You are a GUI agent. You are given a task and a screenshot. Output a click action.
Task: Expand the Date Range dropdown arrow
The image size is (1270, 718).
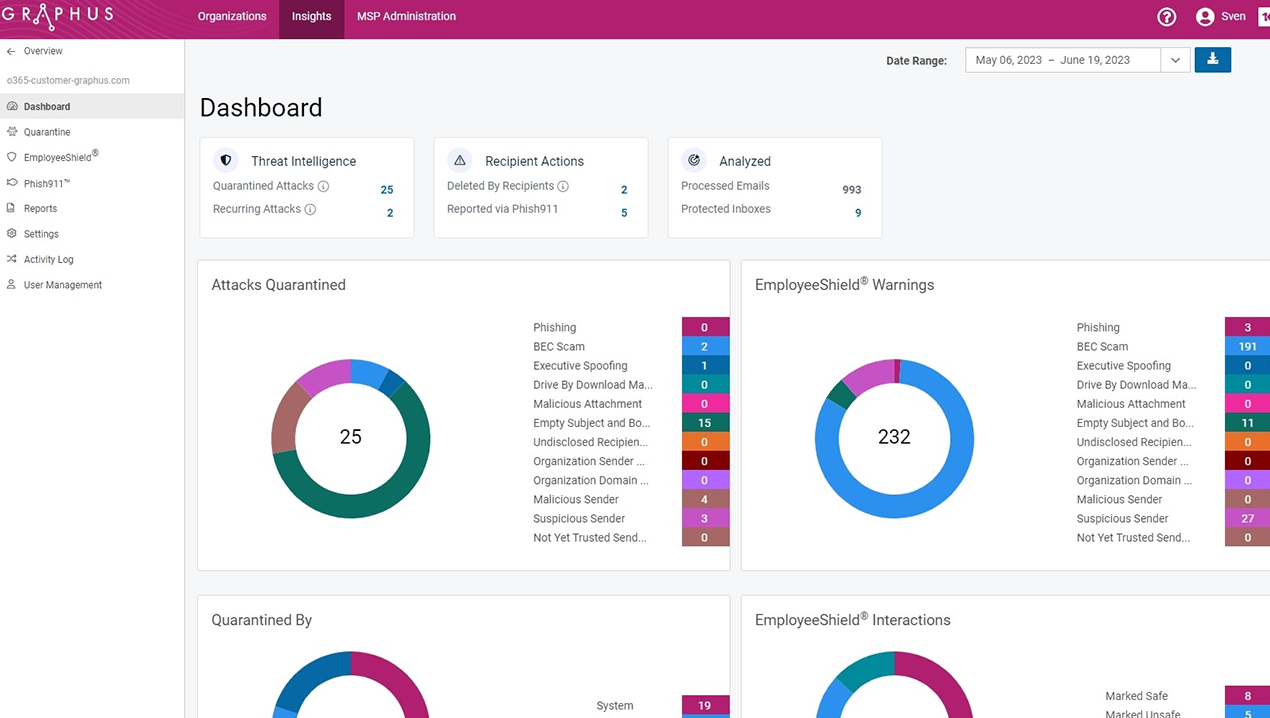pyautogui.click(x=1175, y=60)
